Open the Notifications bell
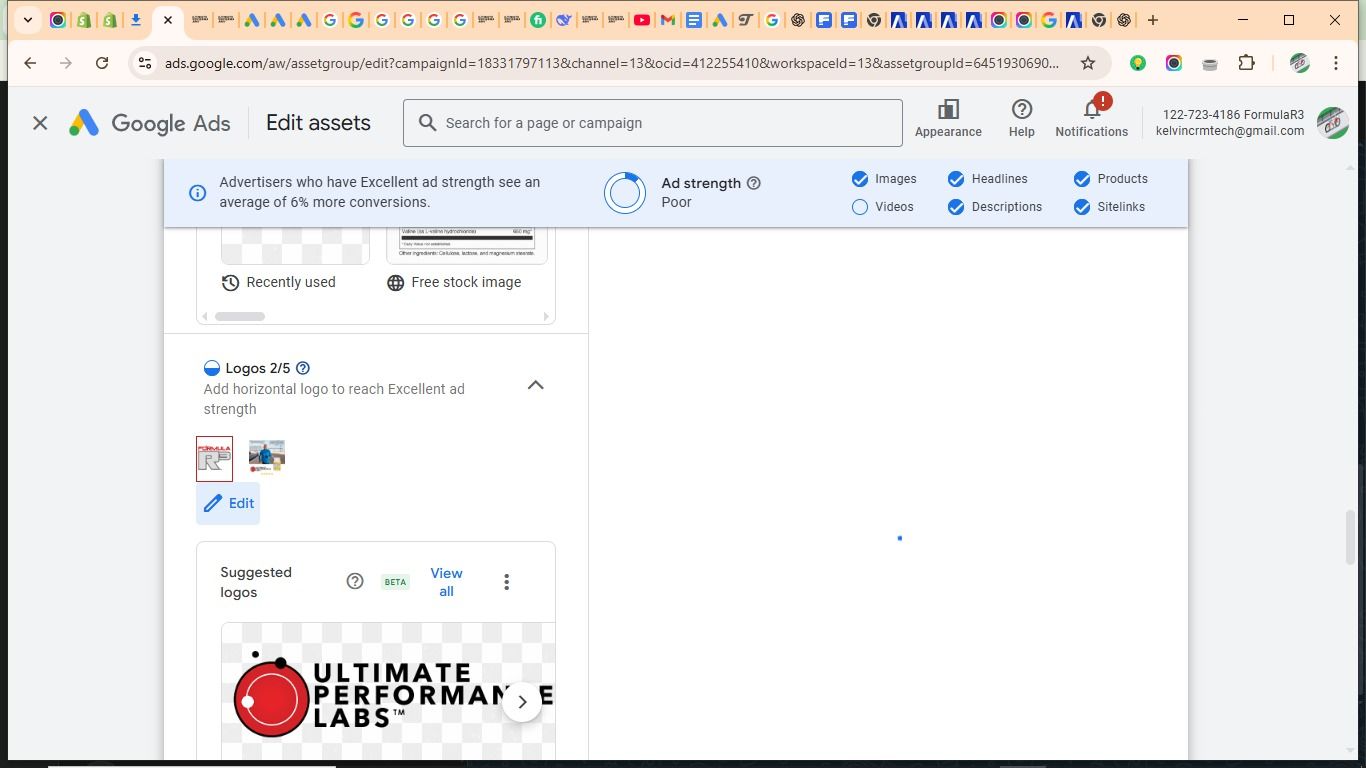 point(1091,110)
